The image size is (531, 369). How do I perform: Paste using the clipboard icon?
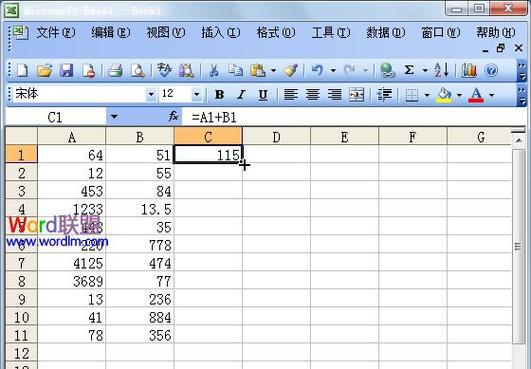[258, 70]
